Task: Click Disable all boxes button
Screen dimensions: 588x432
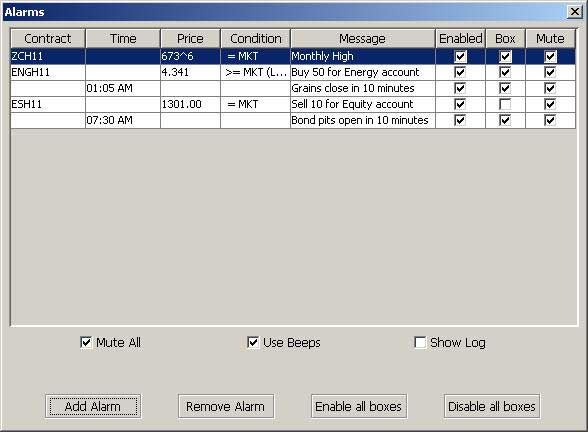Action: 492,406
